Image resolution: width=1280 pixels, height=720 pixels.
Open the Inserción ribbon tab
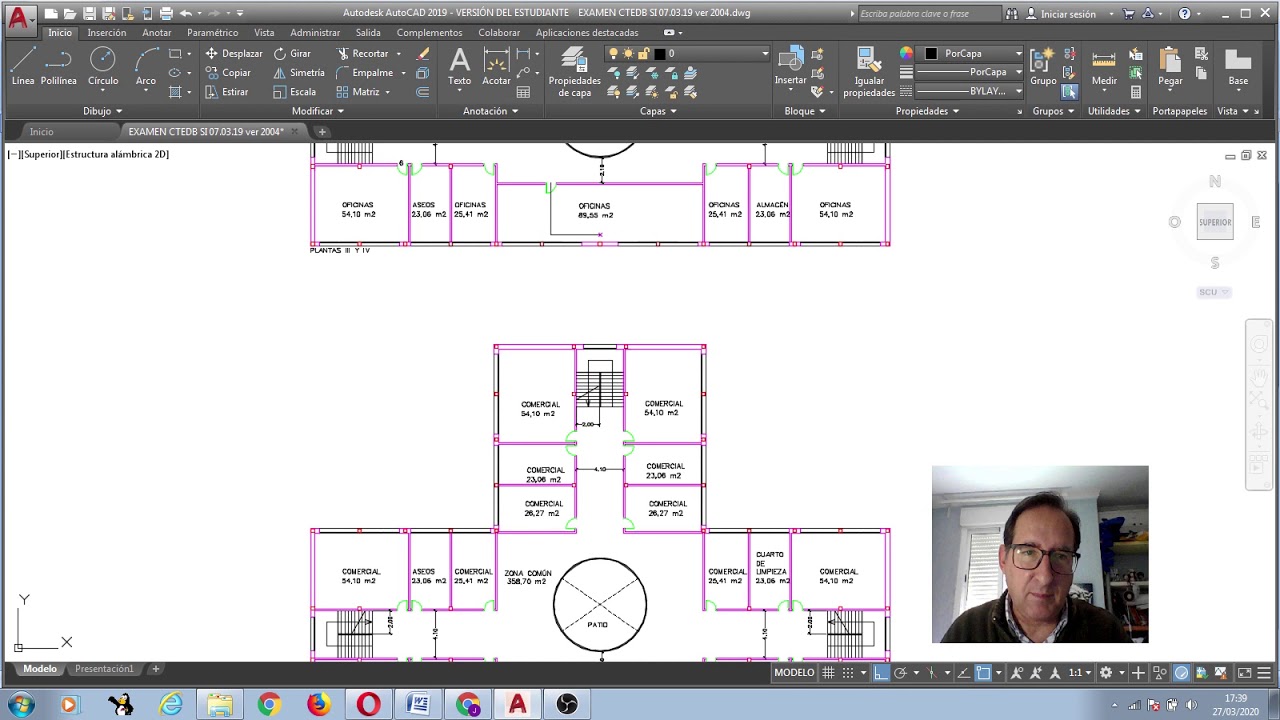(107, 33)
